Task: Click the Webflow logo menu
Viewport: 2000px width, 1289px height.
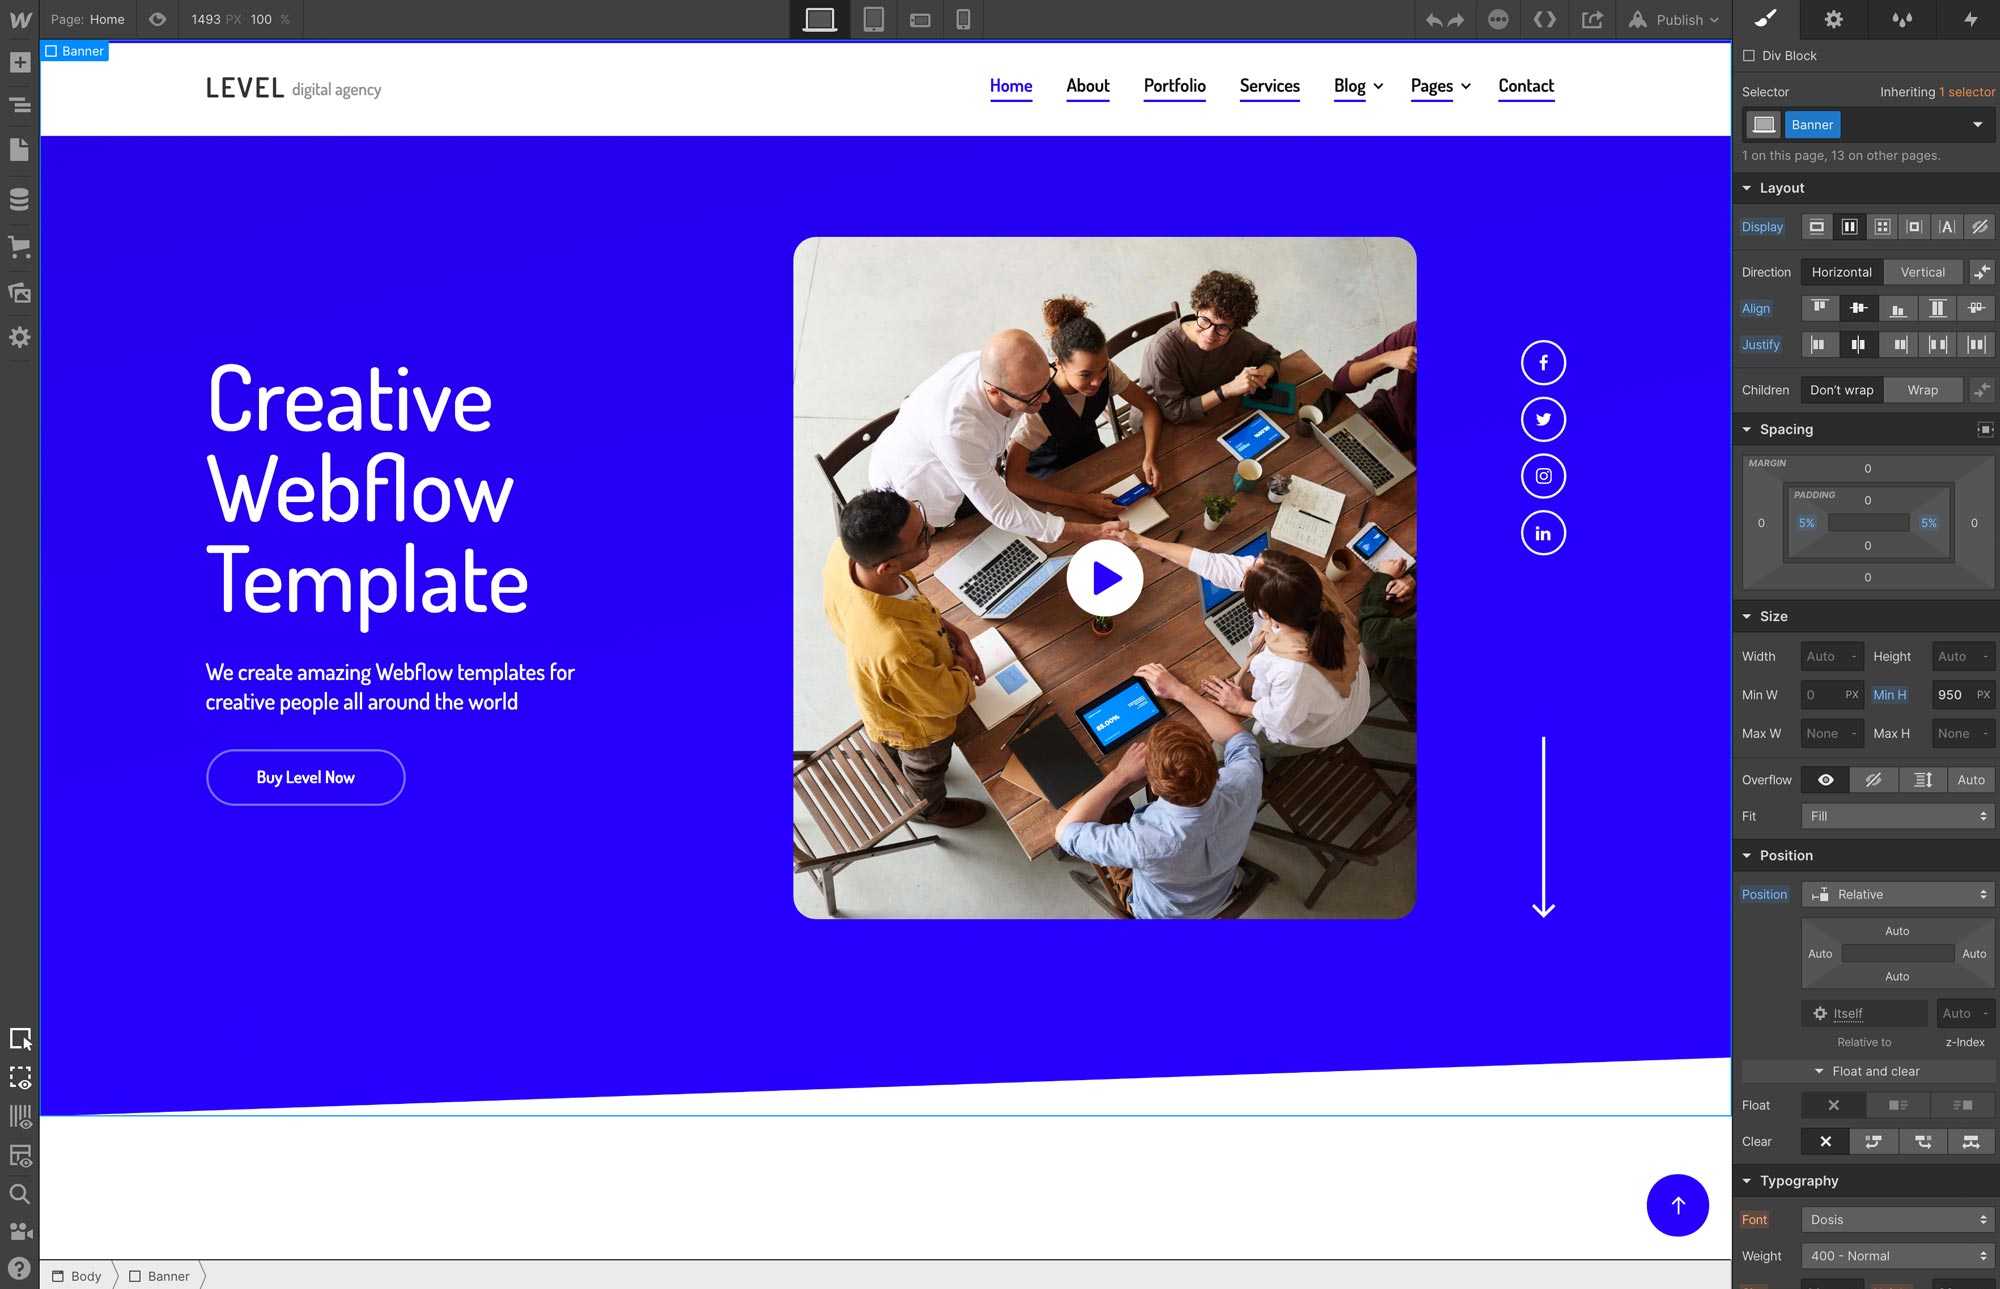Action: click(20, 19)
